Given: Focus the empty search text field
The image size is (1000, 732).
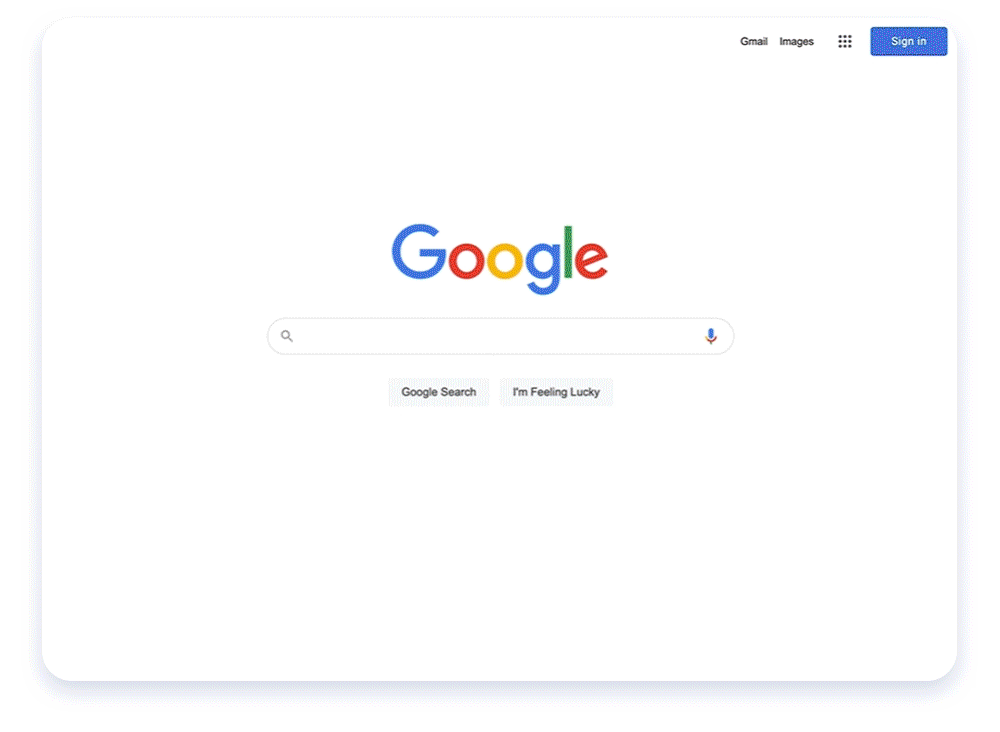Looking at the screenshot, I should 500,336.
